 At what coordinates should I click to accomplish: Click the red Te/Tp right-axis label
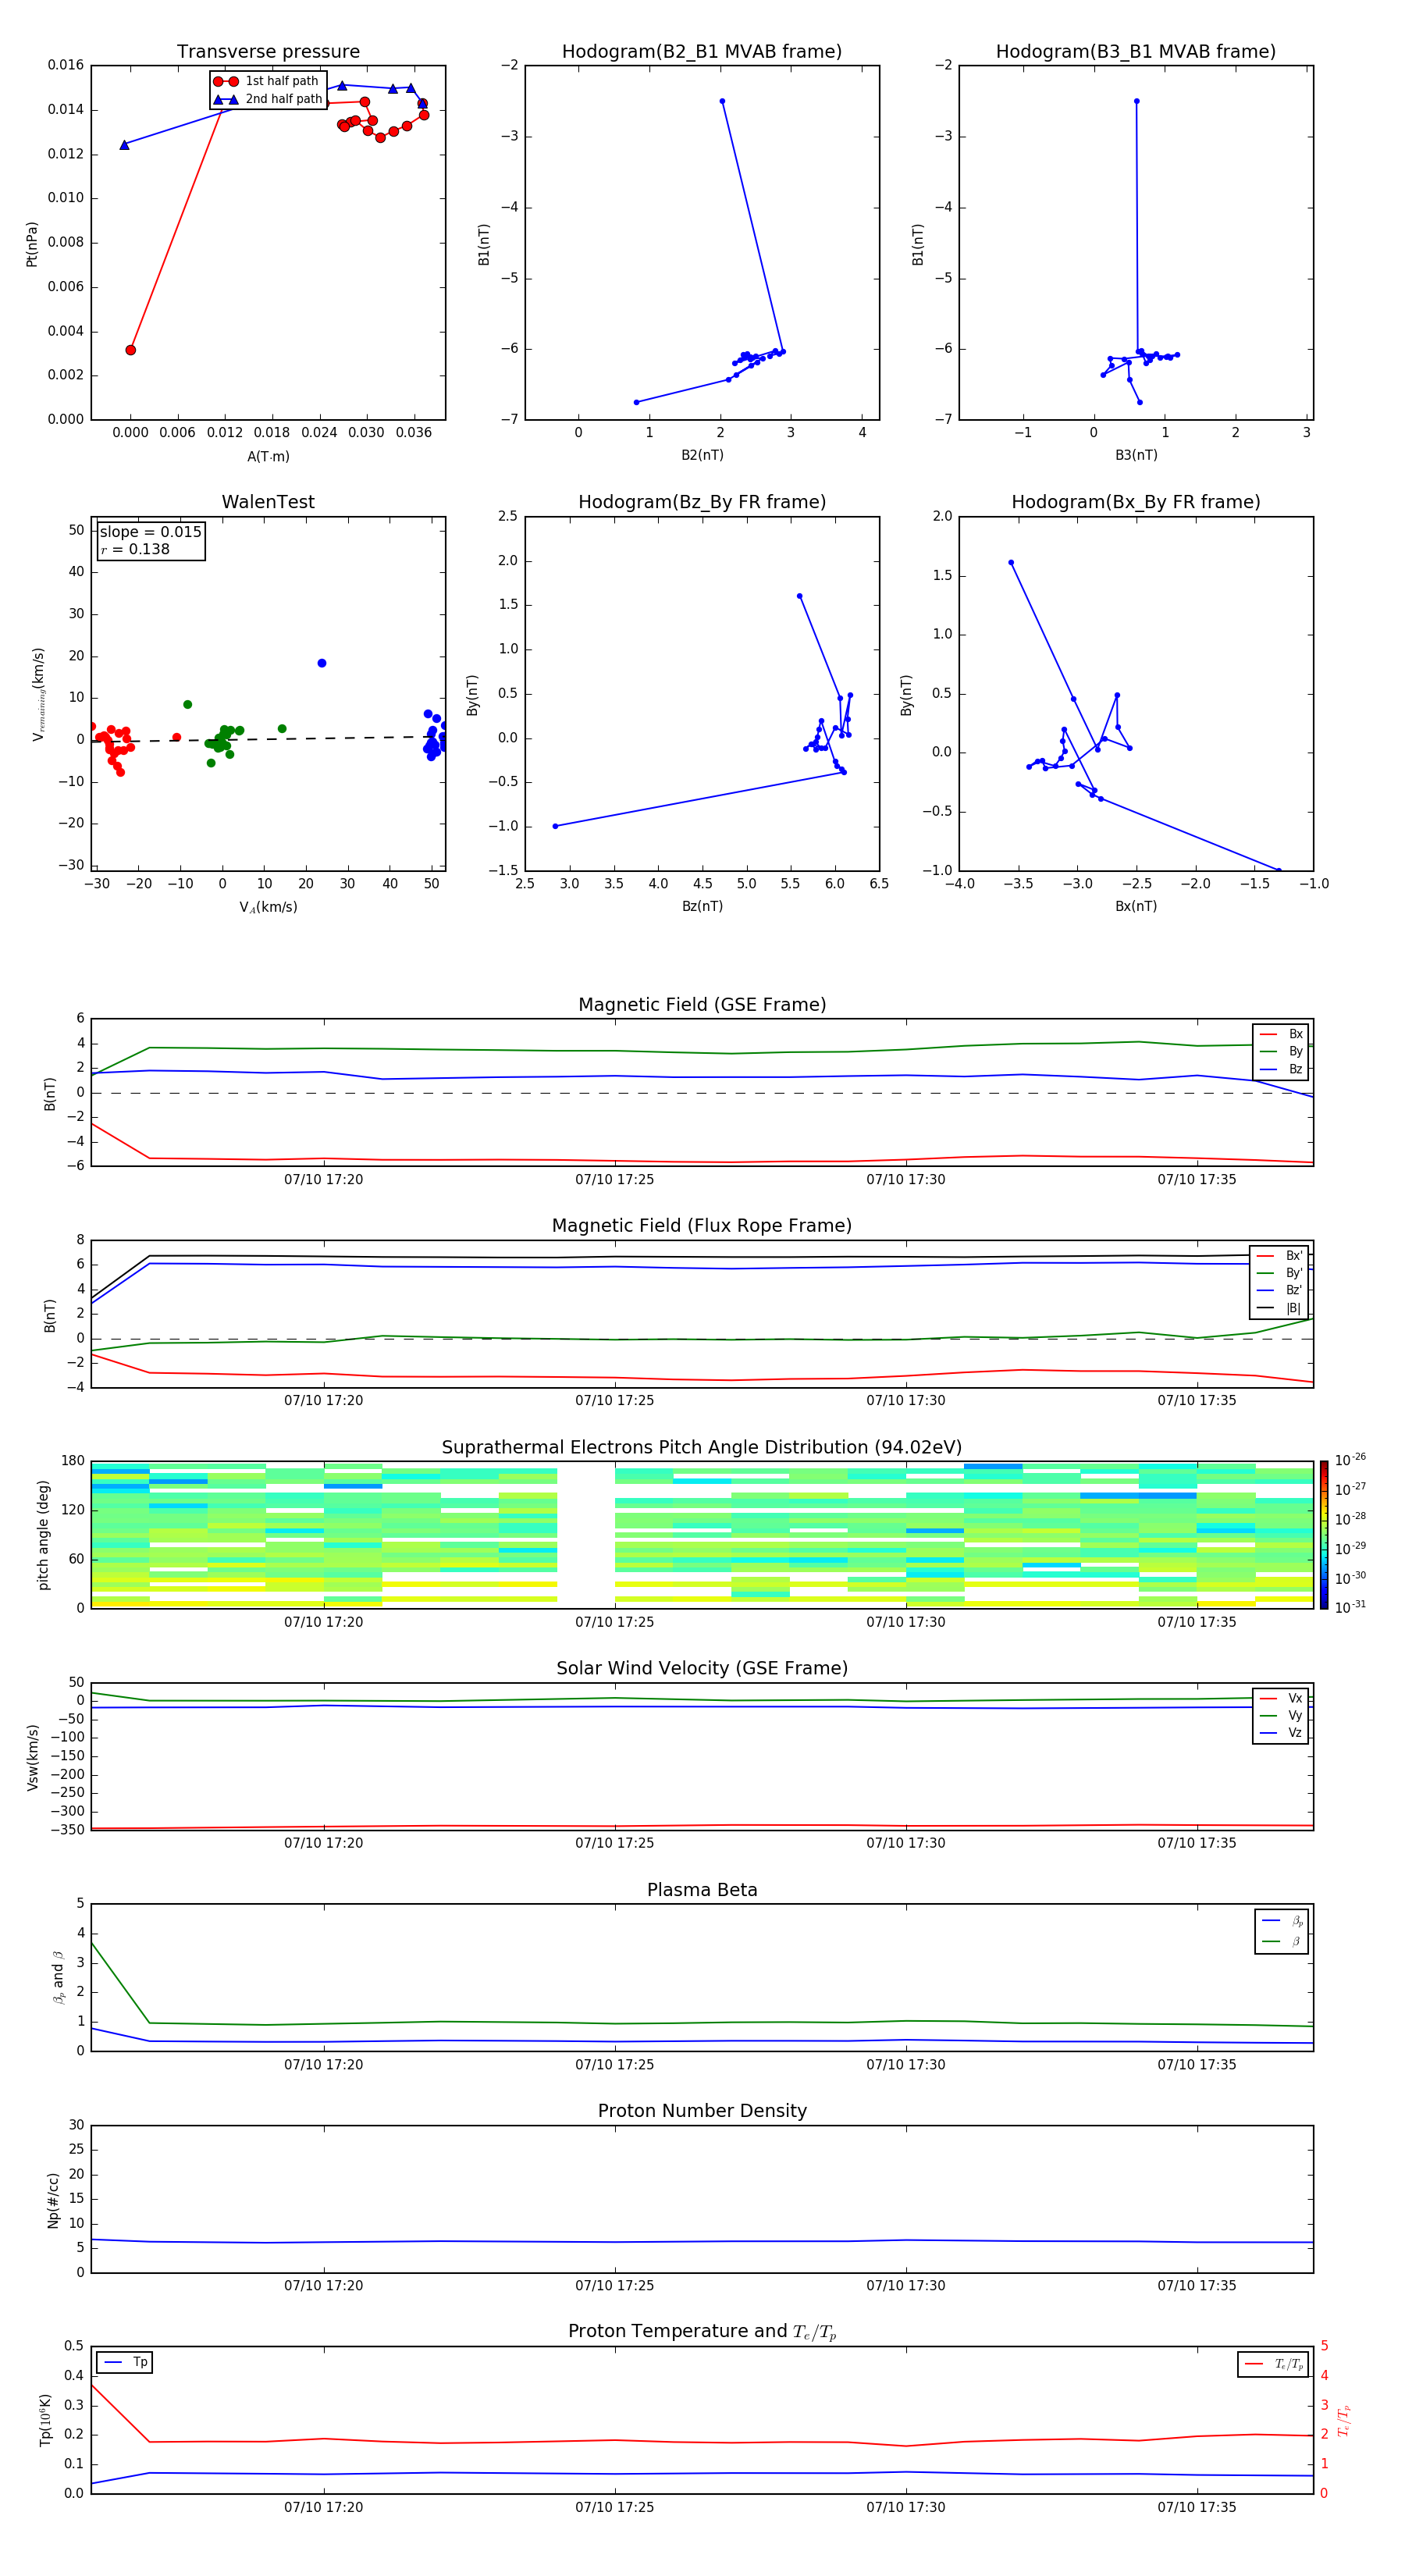pos(1343,2420)
